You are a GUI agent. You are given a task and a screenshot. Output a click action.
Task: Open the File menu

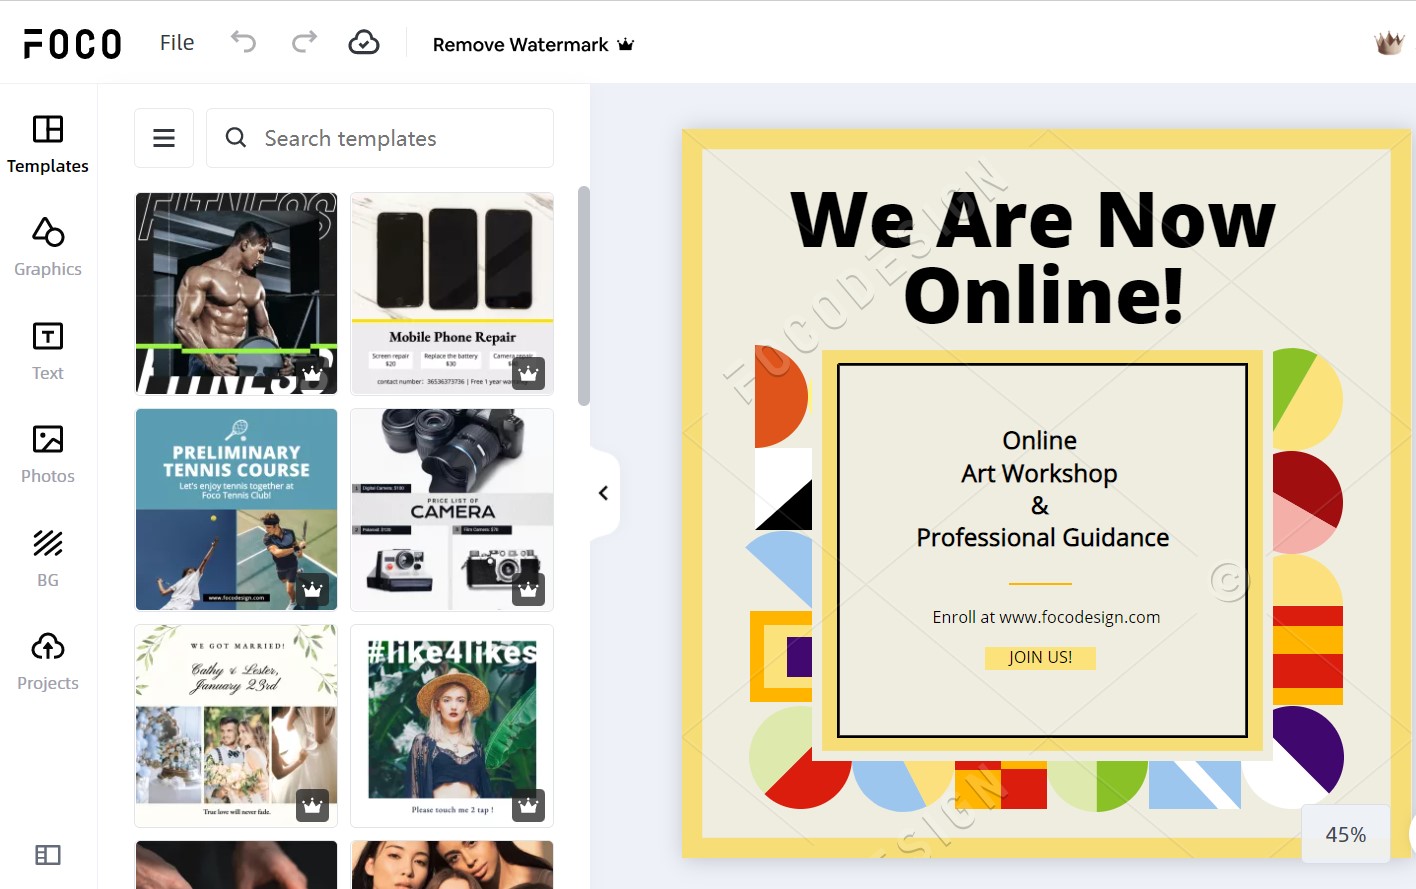[177, 43]
